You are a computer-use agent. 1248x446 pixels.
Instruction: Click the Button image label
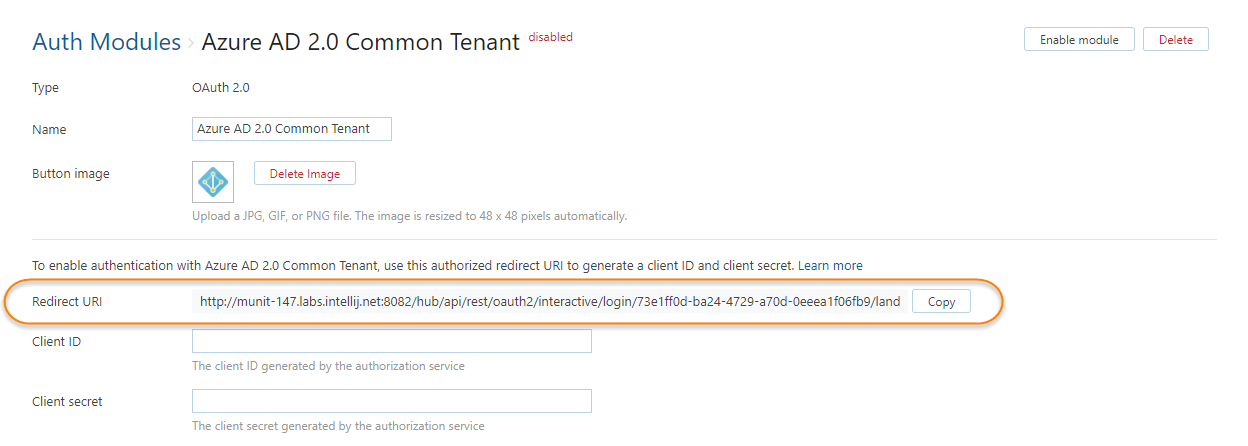point(71,174)
